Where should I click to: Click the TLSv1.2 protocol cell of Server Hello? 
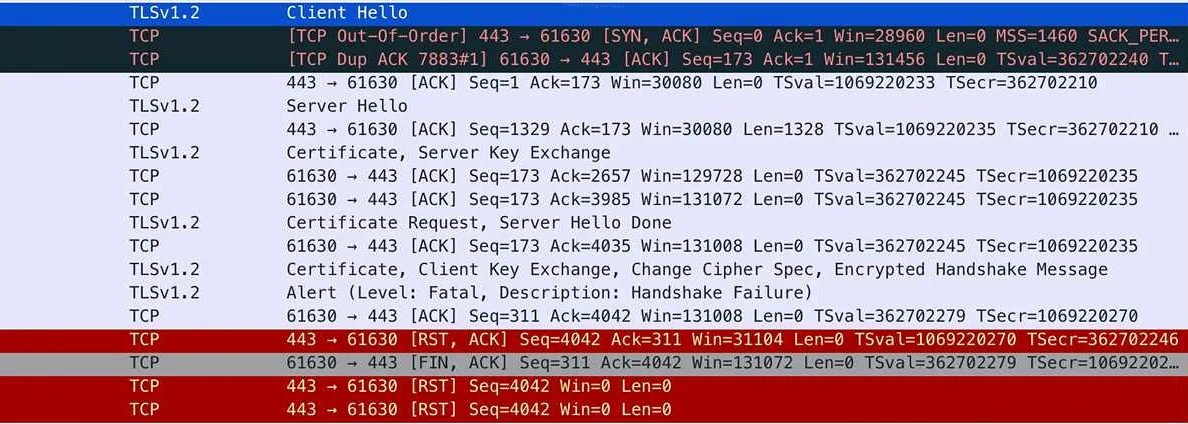click(164, 106)
